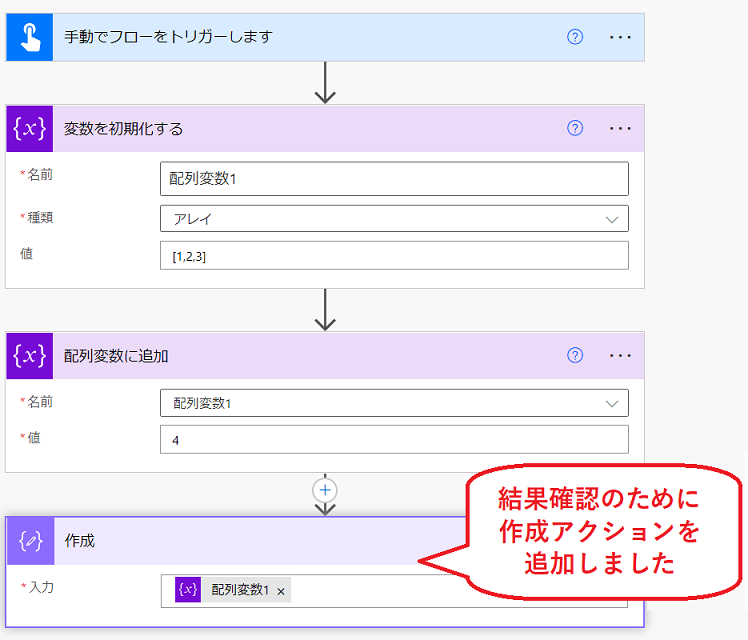Open the 配列変数に追加 ellipsis menu

click(x=620, y=356)
